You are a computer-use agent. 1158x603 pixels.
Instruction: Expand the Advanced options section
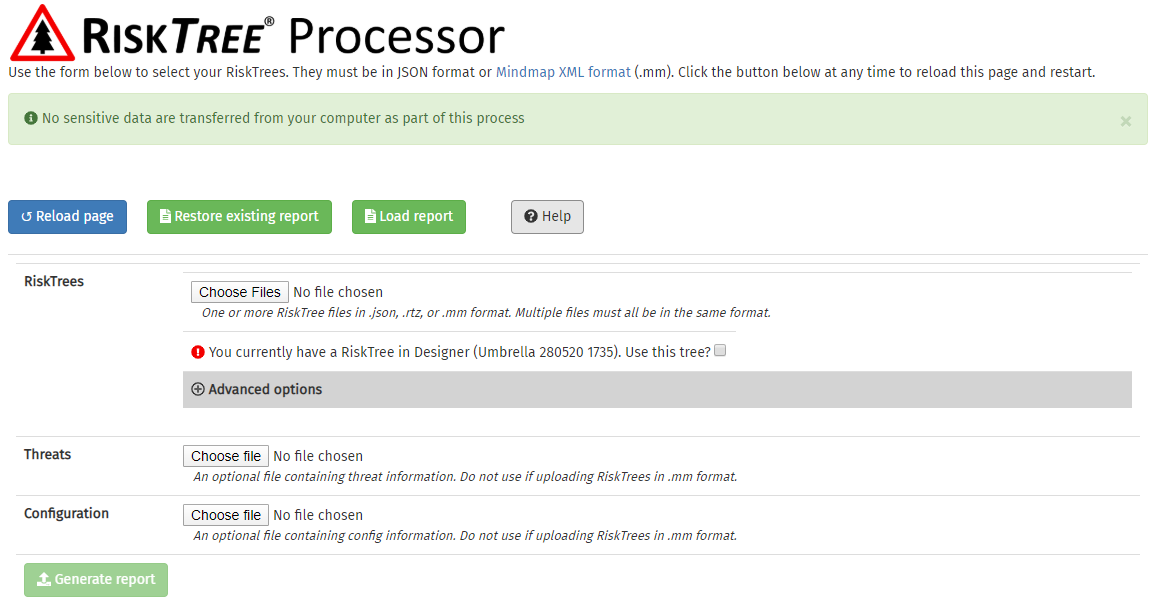coord(265,389)
